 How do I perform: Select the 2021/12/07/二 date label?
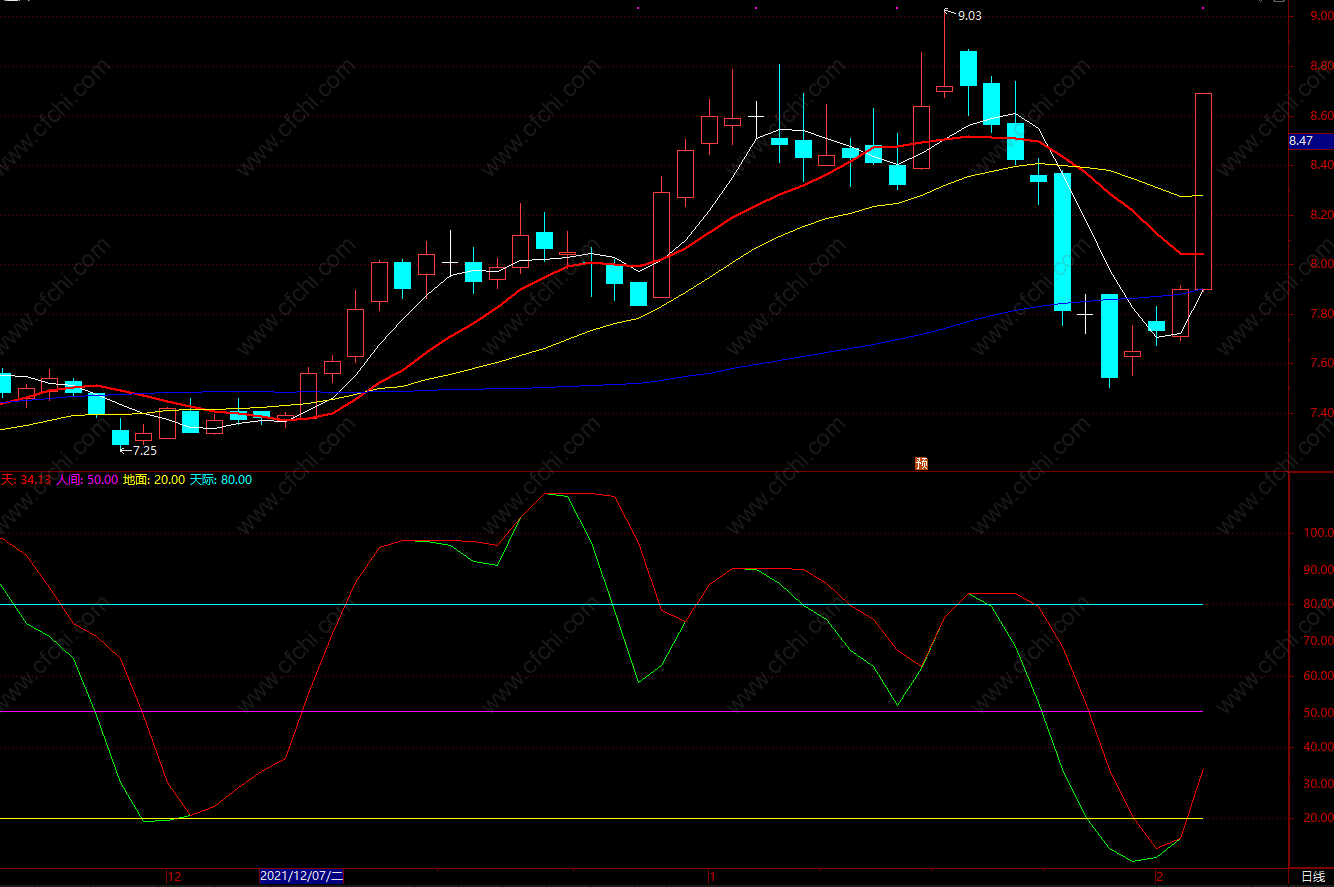(302, 876)
